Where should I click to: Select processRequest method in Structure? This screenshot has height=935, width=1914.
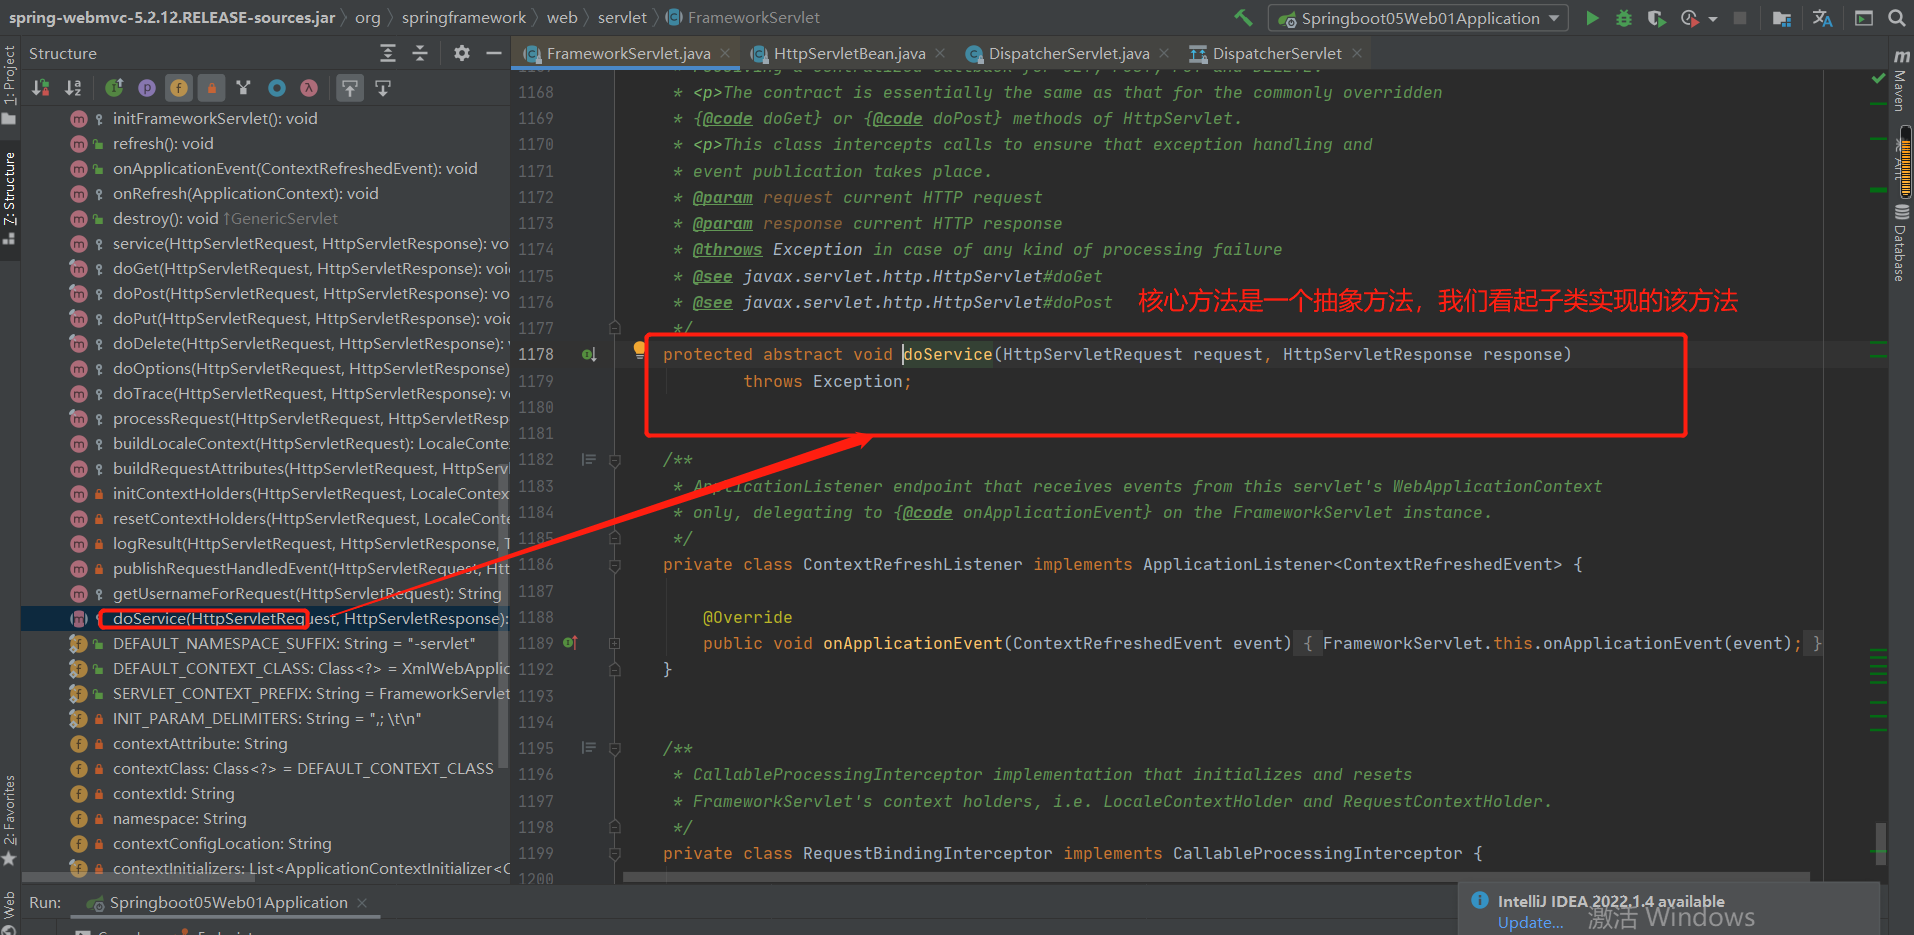pyautogui.click(x=311, y=419)
